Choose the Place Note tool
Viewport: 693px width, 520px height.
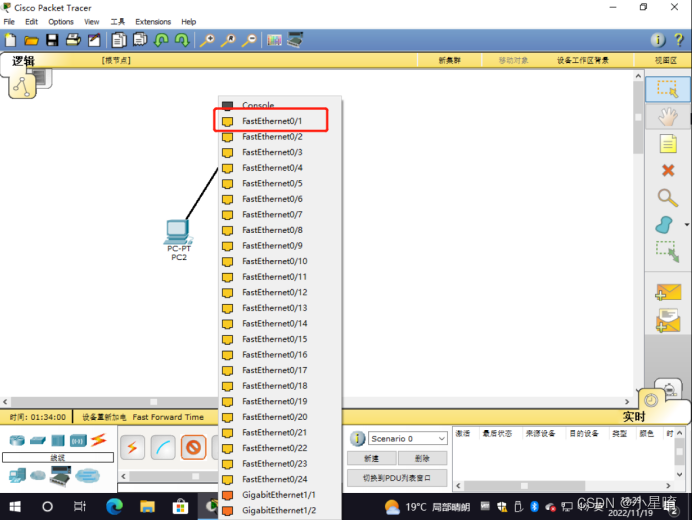click(668, 144)
